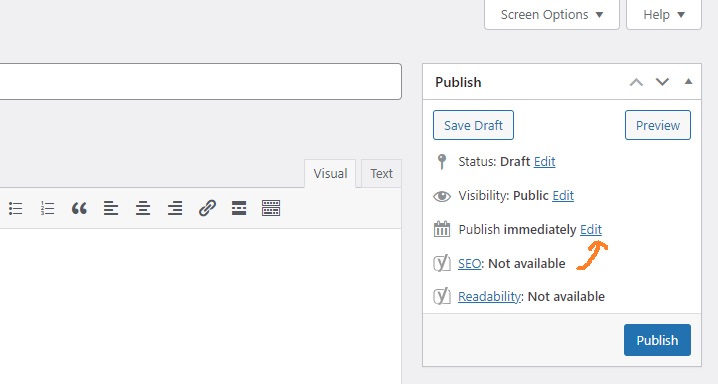Click the Preview button
The width and height of the screenshot is (718, 384).
tap(658, 125)
